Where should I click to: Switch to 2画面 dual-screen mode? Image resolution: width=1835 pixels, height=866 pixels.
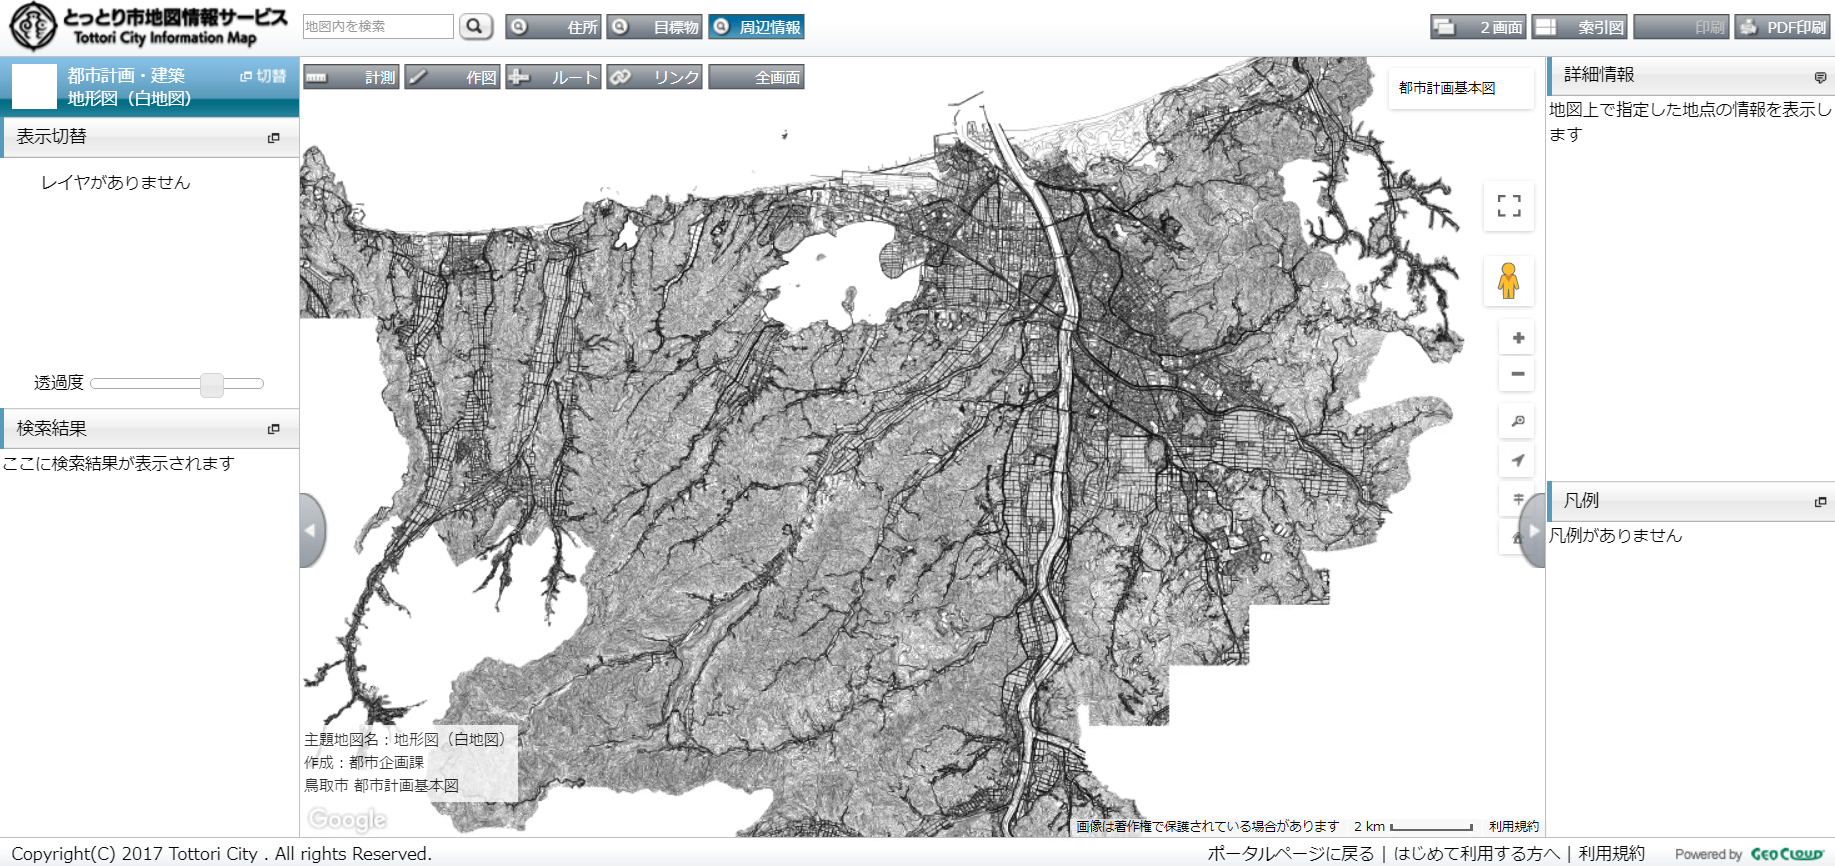[x=1477, y=27]
